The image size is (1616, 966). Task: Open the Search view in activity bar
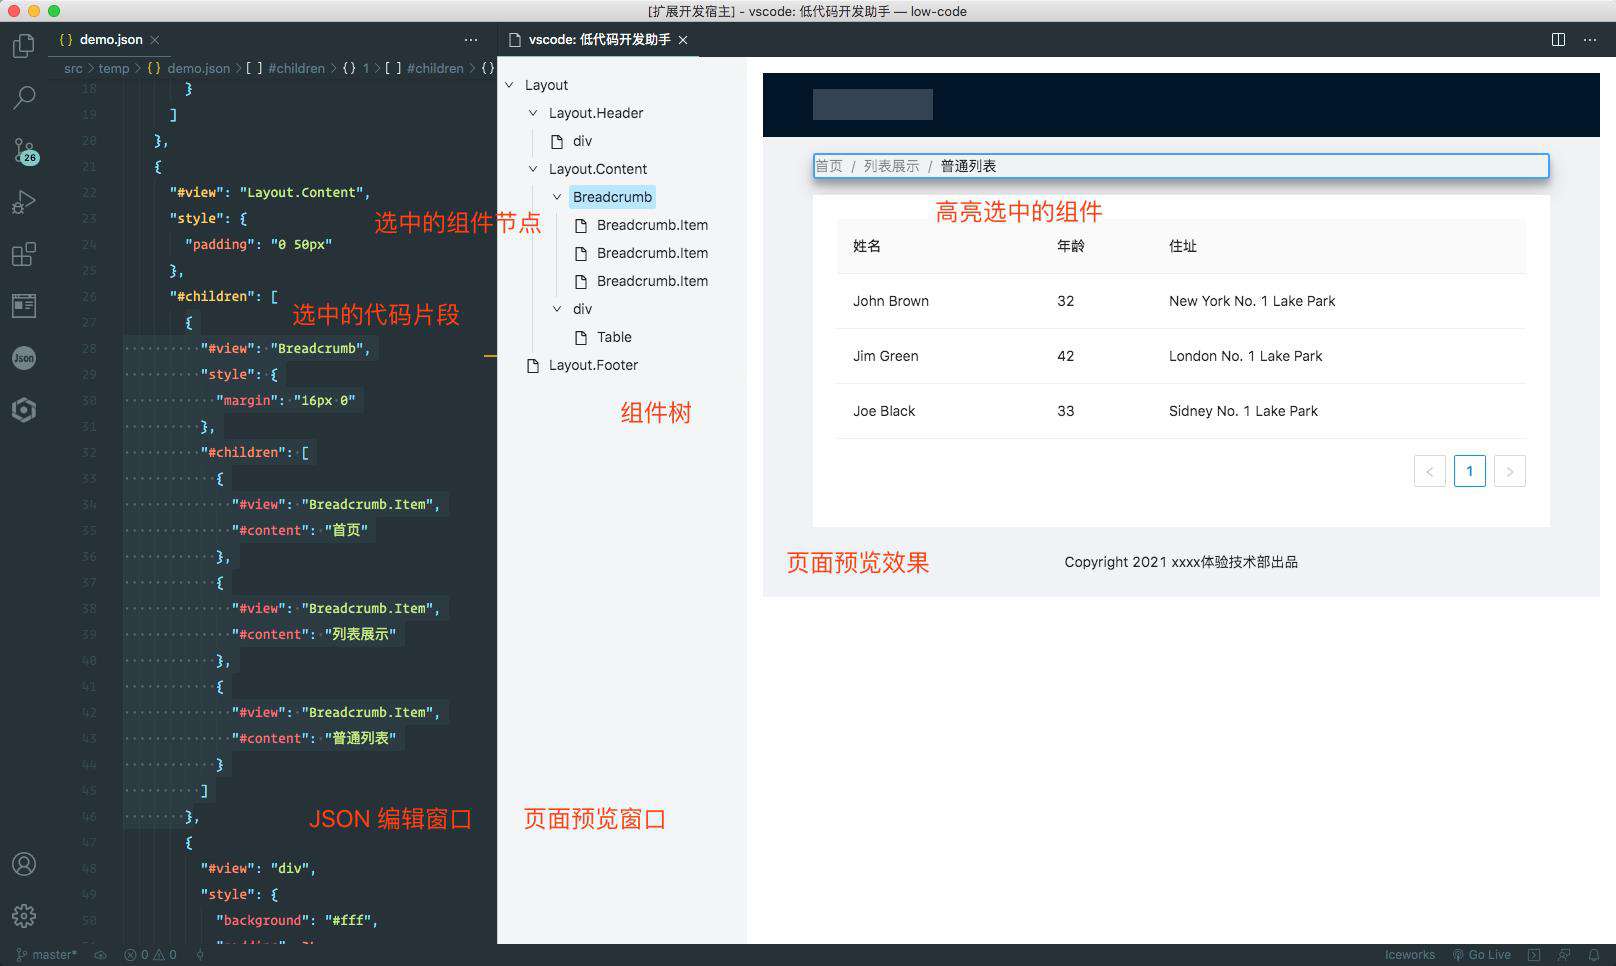point(24,97)
